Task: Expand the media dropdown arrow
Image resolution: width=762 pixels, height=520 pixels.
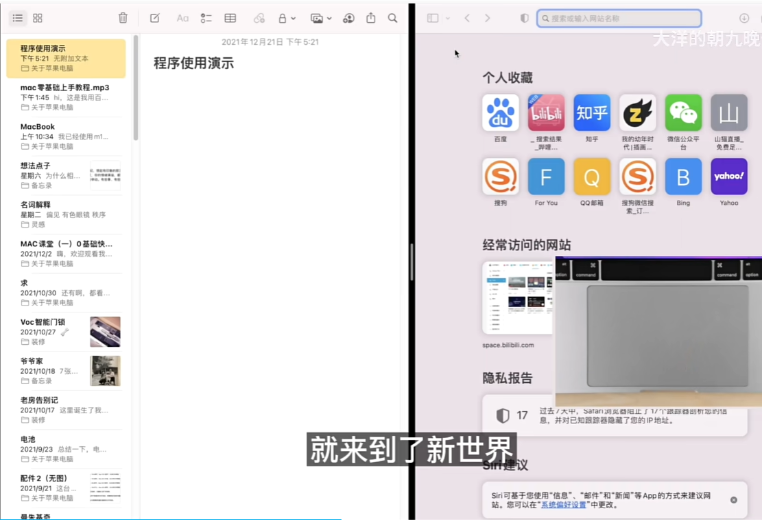Action: click(329, 19)
